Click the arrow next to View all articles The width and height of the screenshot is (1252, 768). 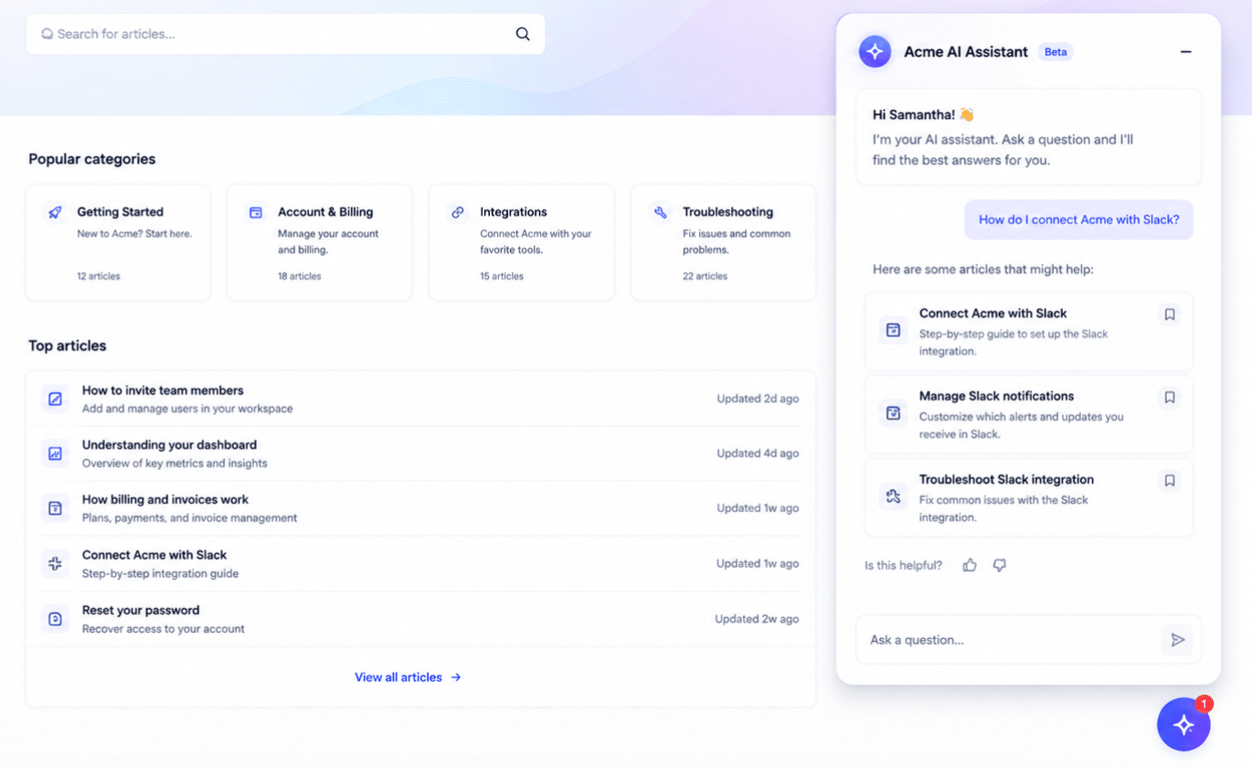(x=456, y=678)
